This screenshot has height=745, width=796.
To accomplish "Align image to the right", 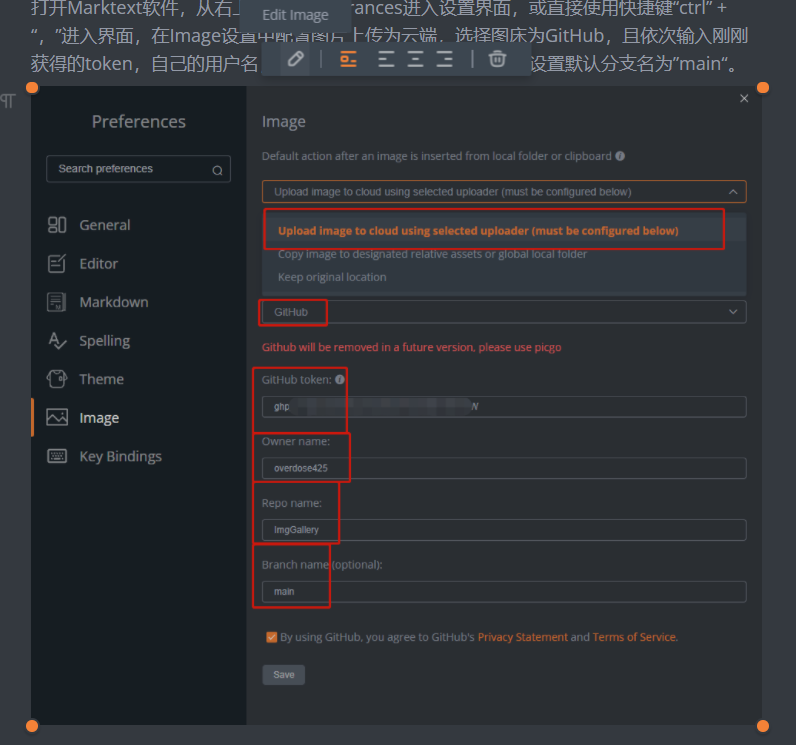I will [445, 59].
